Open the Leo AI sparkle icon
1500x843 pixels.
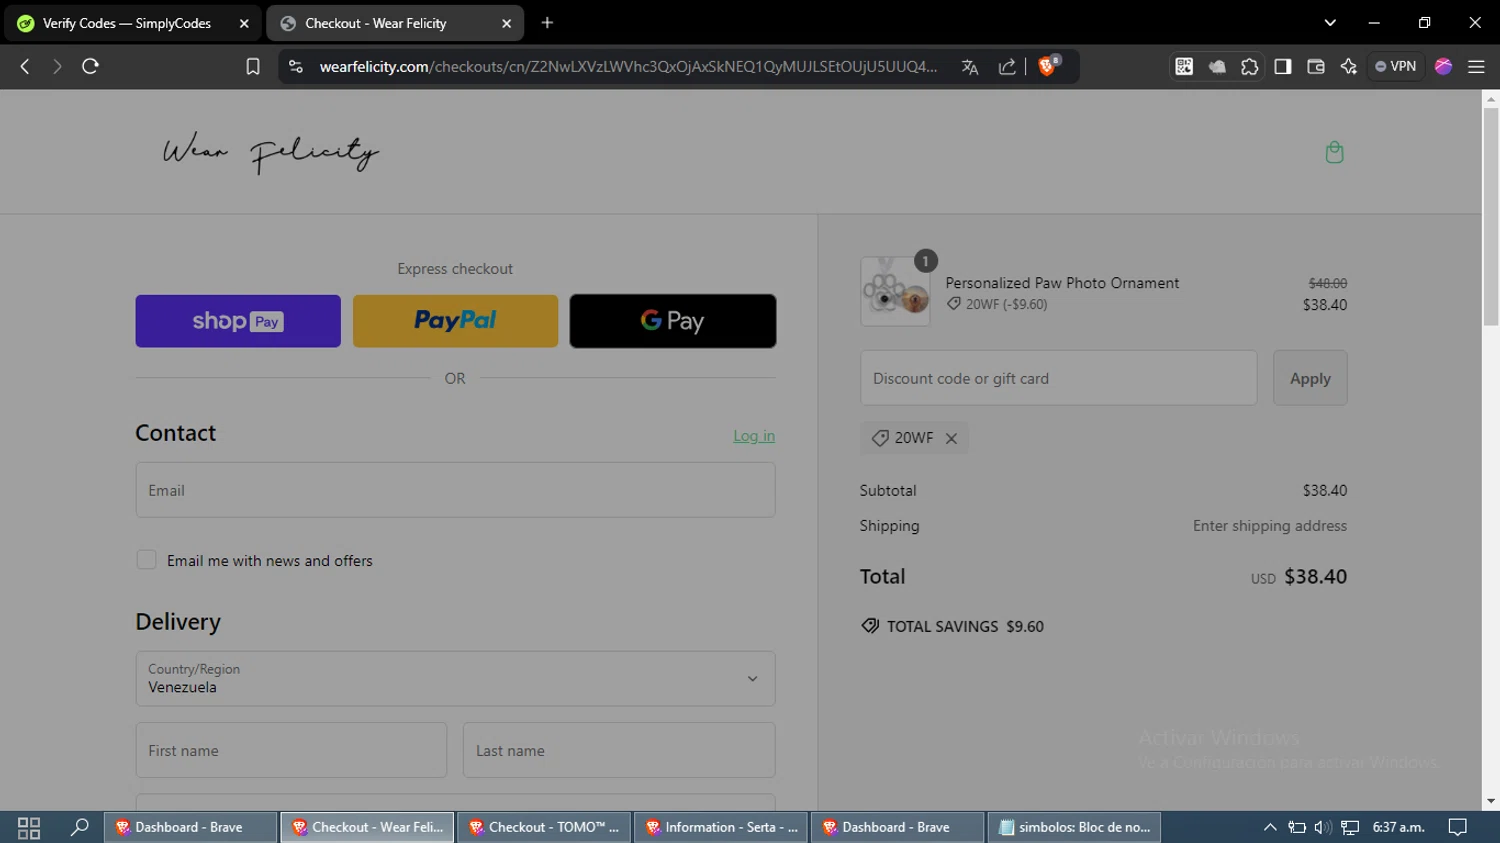[x=1349, y=66]
